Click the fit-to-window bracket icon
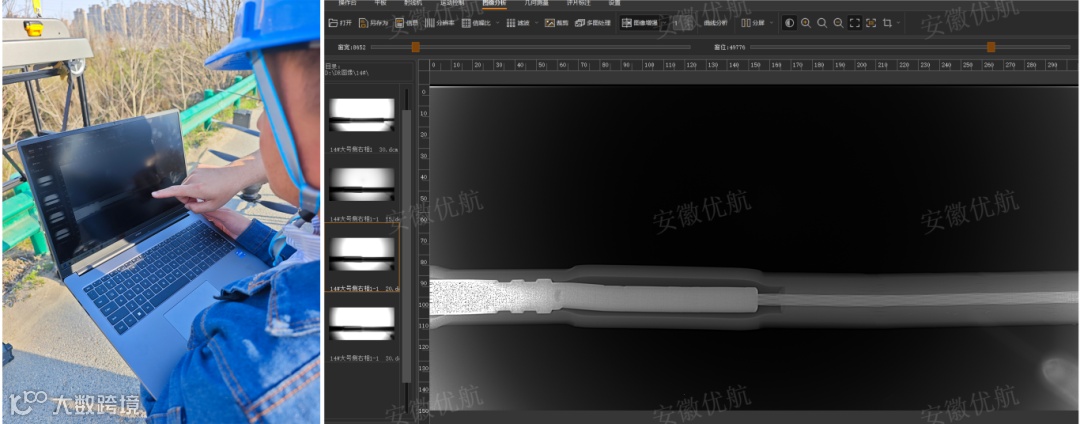Viewport: 1080px width, 424px height. pyautogui.click(x=855, y=23)
